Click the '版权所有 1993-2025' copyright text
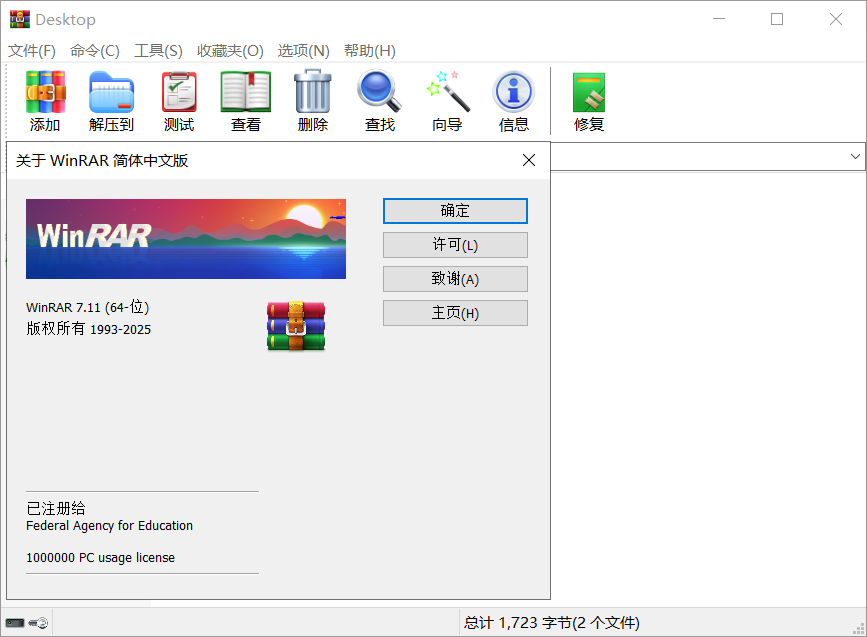Image resolution: width=867 pixels, height=637 pixels. [x=88, y=329]
